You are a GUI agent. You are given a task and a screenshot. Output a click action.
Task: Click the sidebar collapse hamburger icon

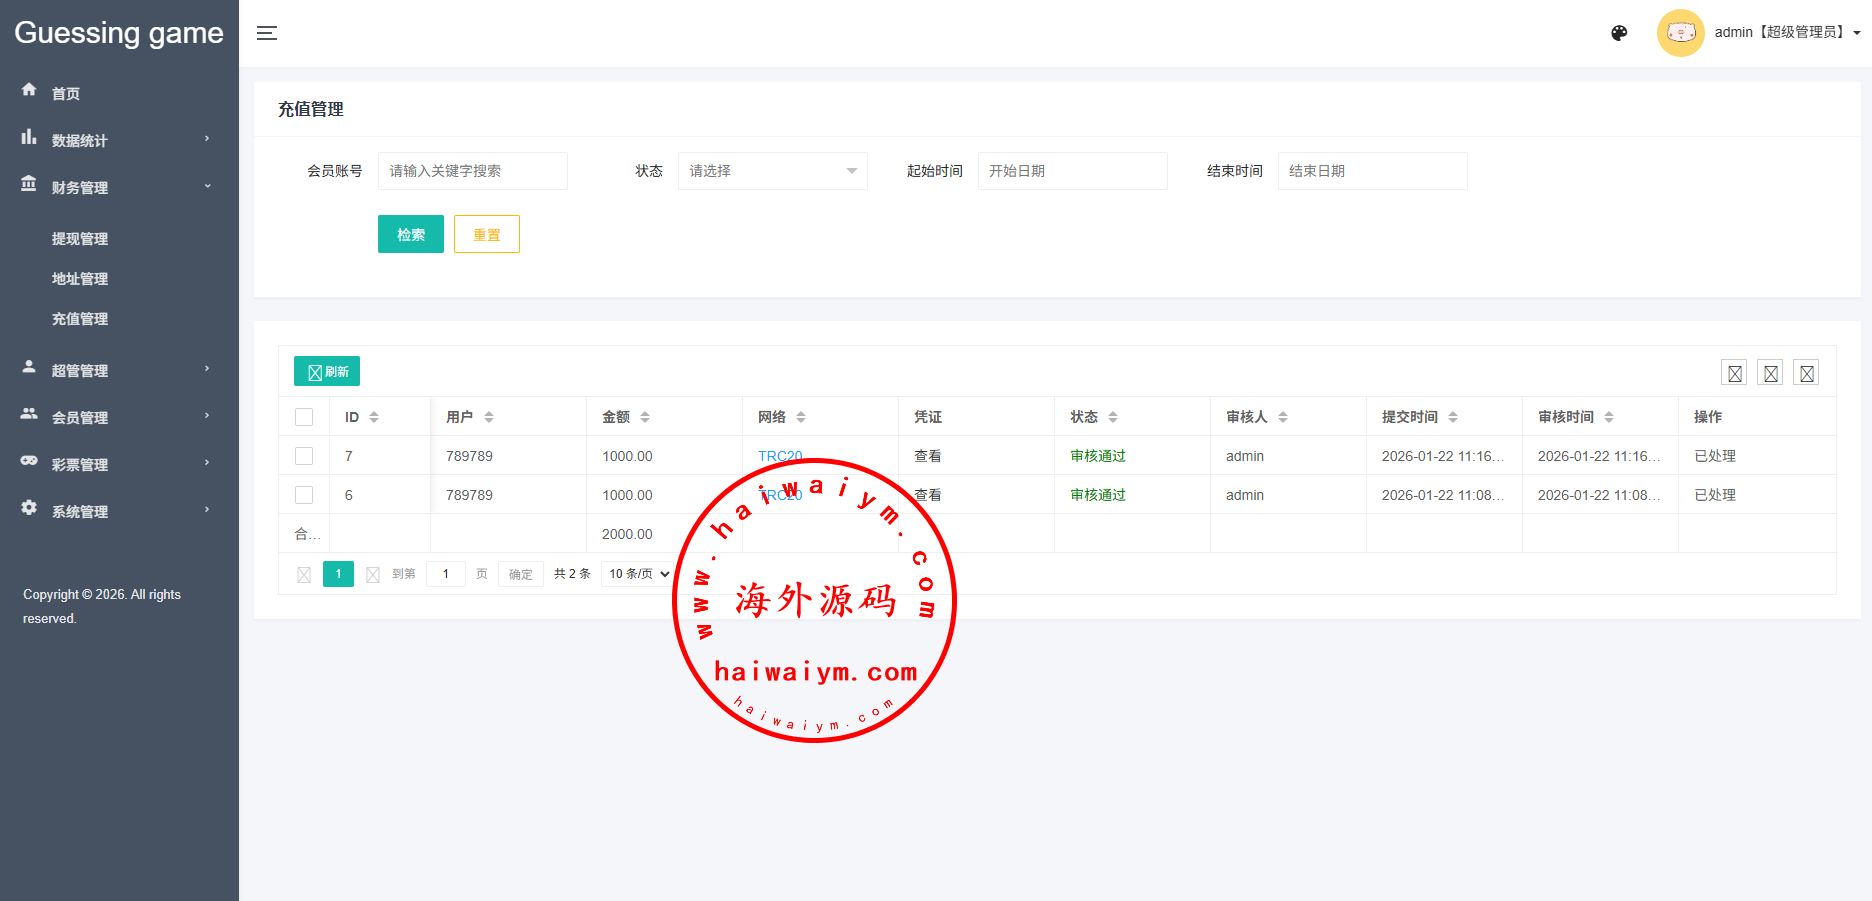(267, 33)
